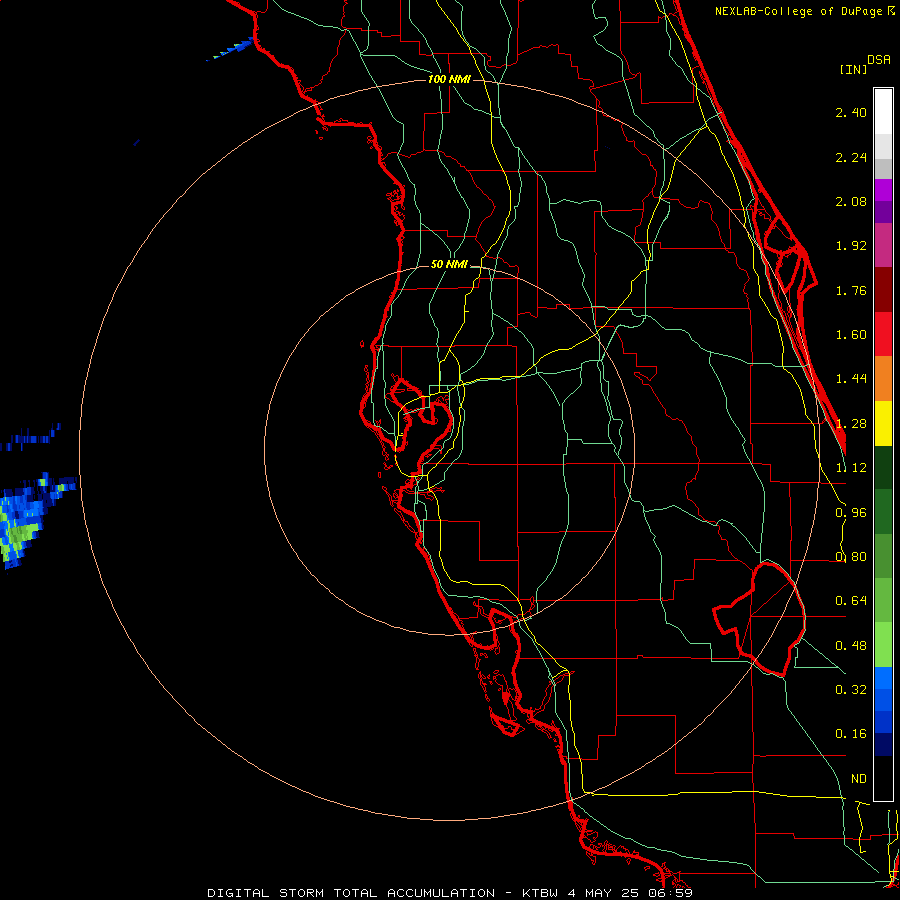Click the 1.92 legend value

(851, 246)
